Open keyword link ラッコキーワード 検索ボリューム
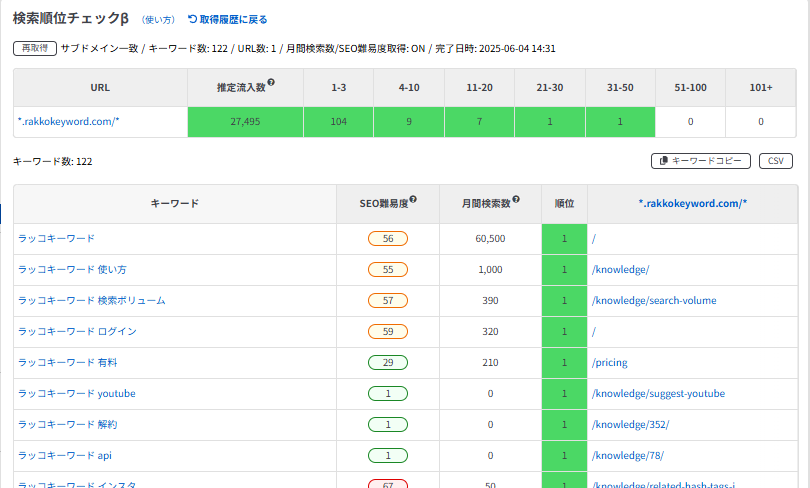 coord(91,301)
